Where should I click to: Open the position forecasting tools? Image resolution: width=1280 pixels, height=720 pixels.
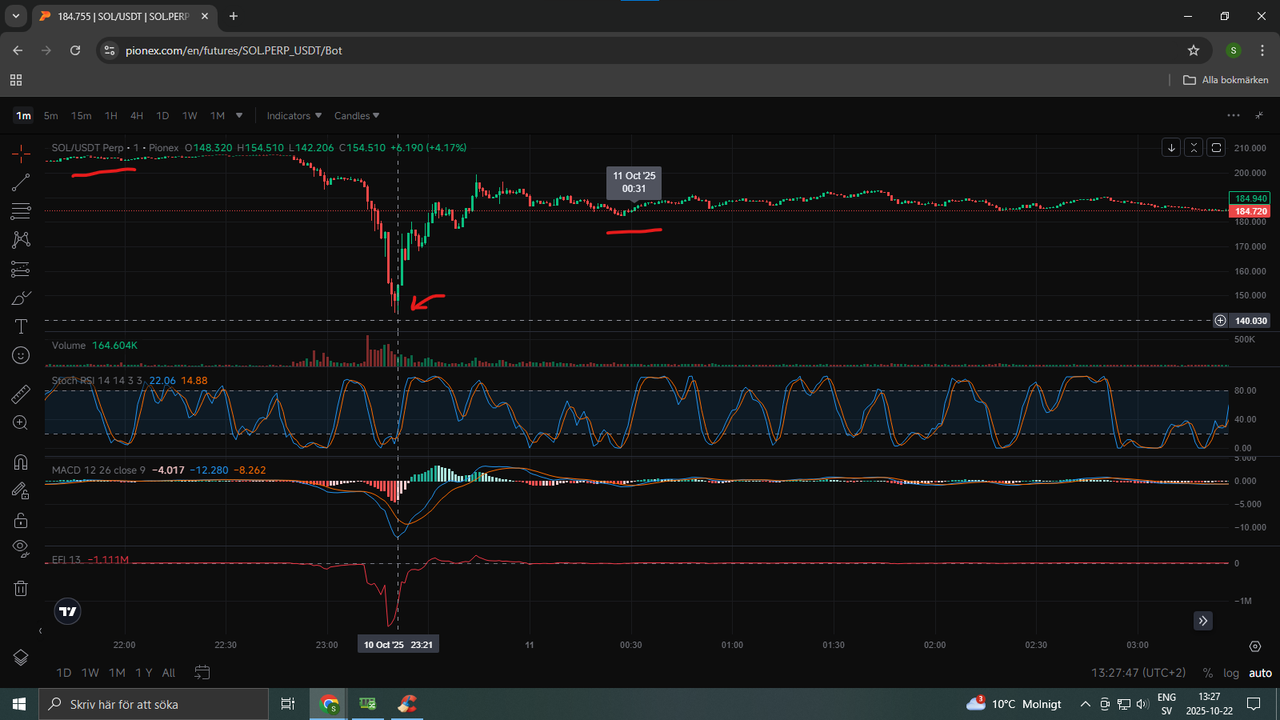pos(20,269)
